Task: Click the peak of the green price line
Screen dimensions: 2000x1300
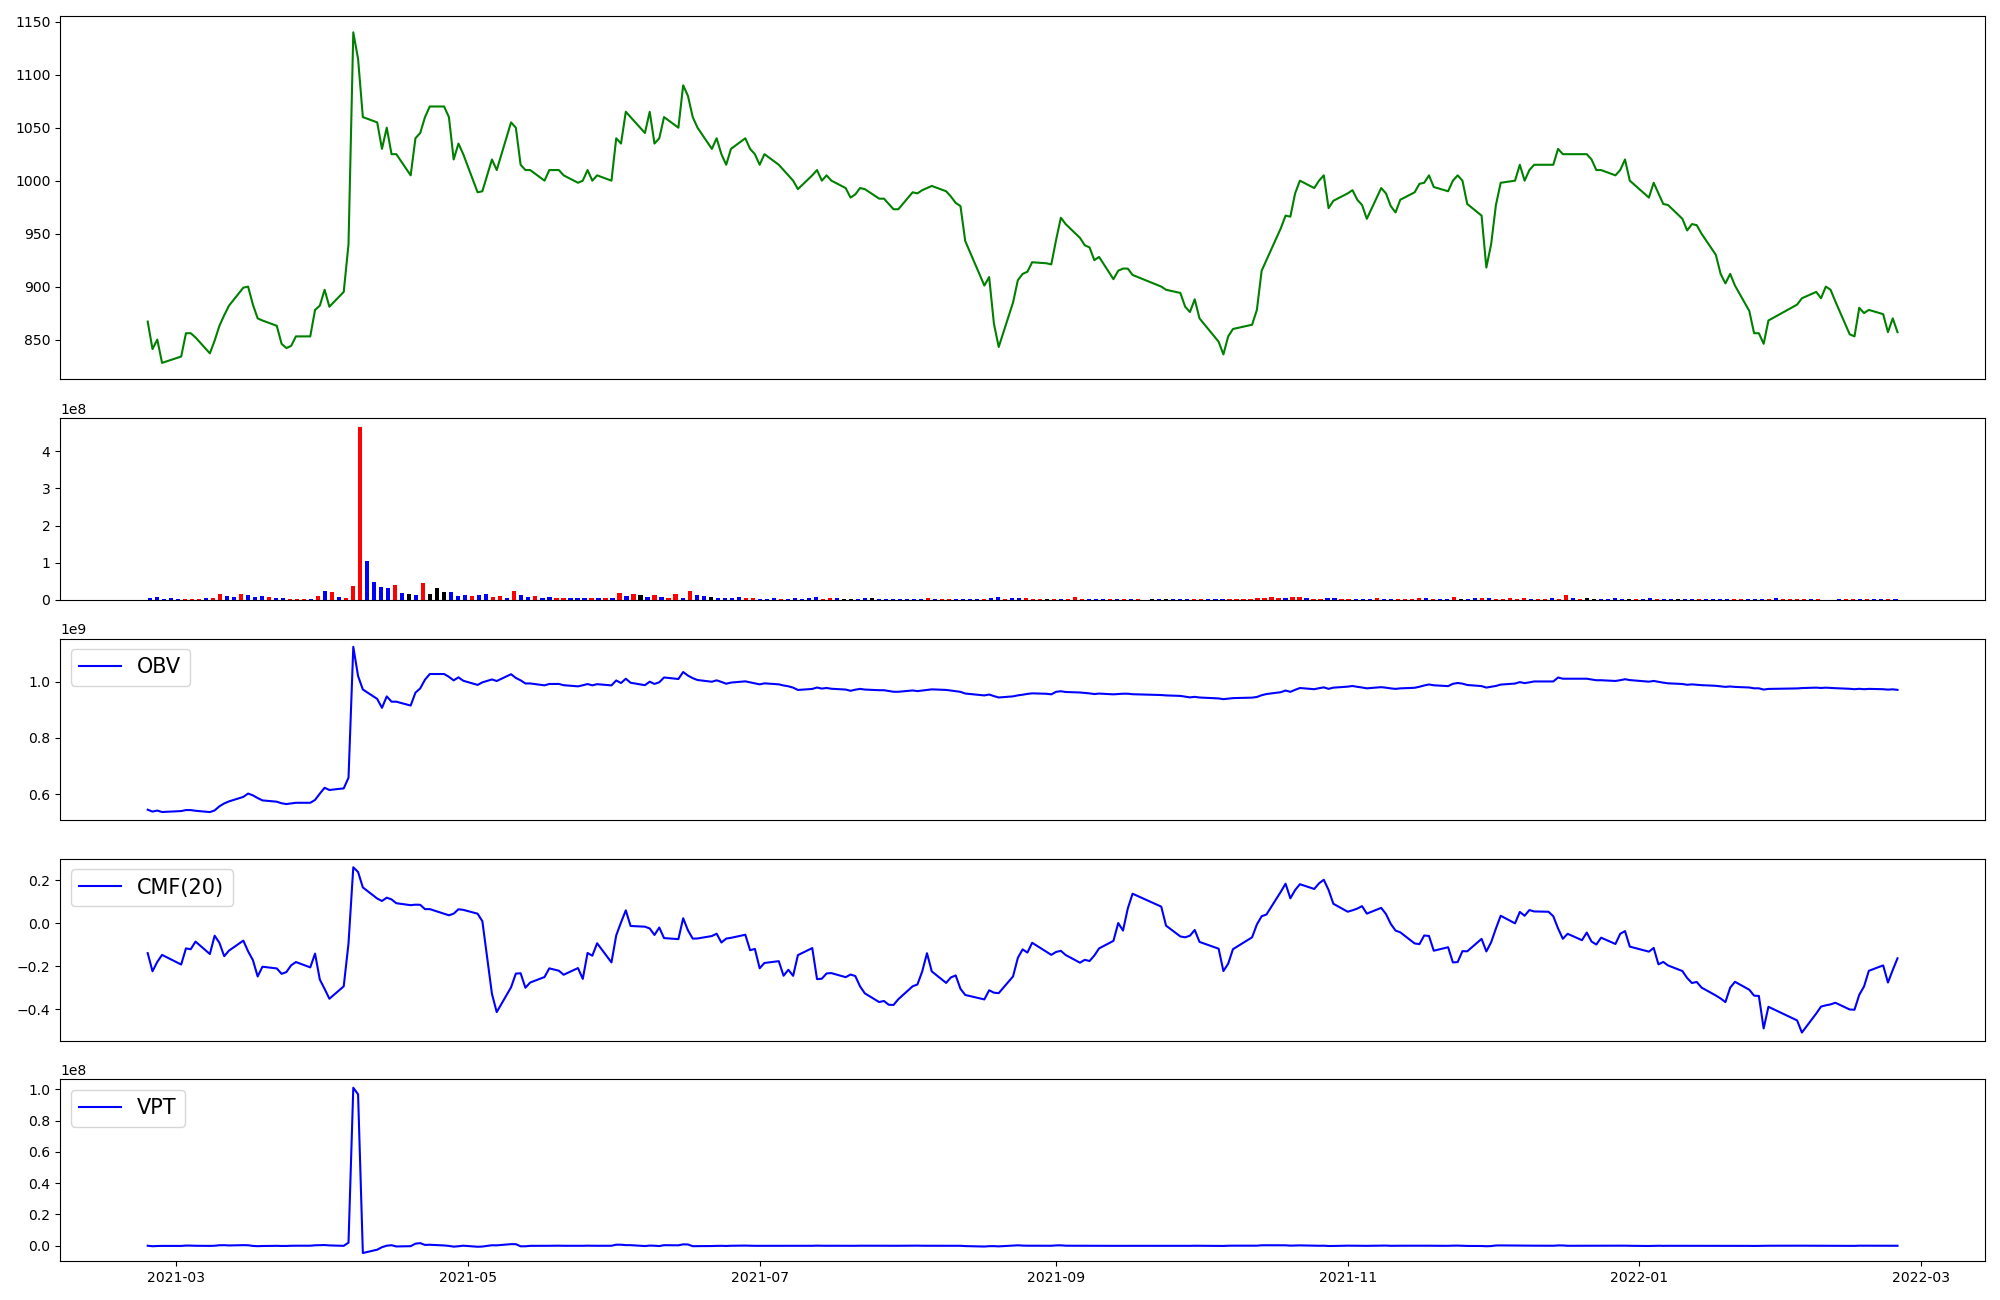Action: pos(353,33)
